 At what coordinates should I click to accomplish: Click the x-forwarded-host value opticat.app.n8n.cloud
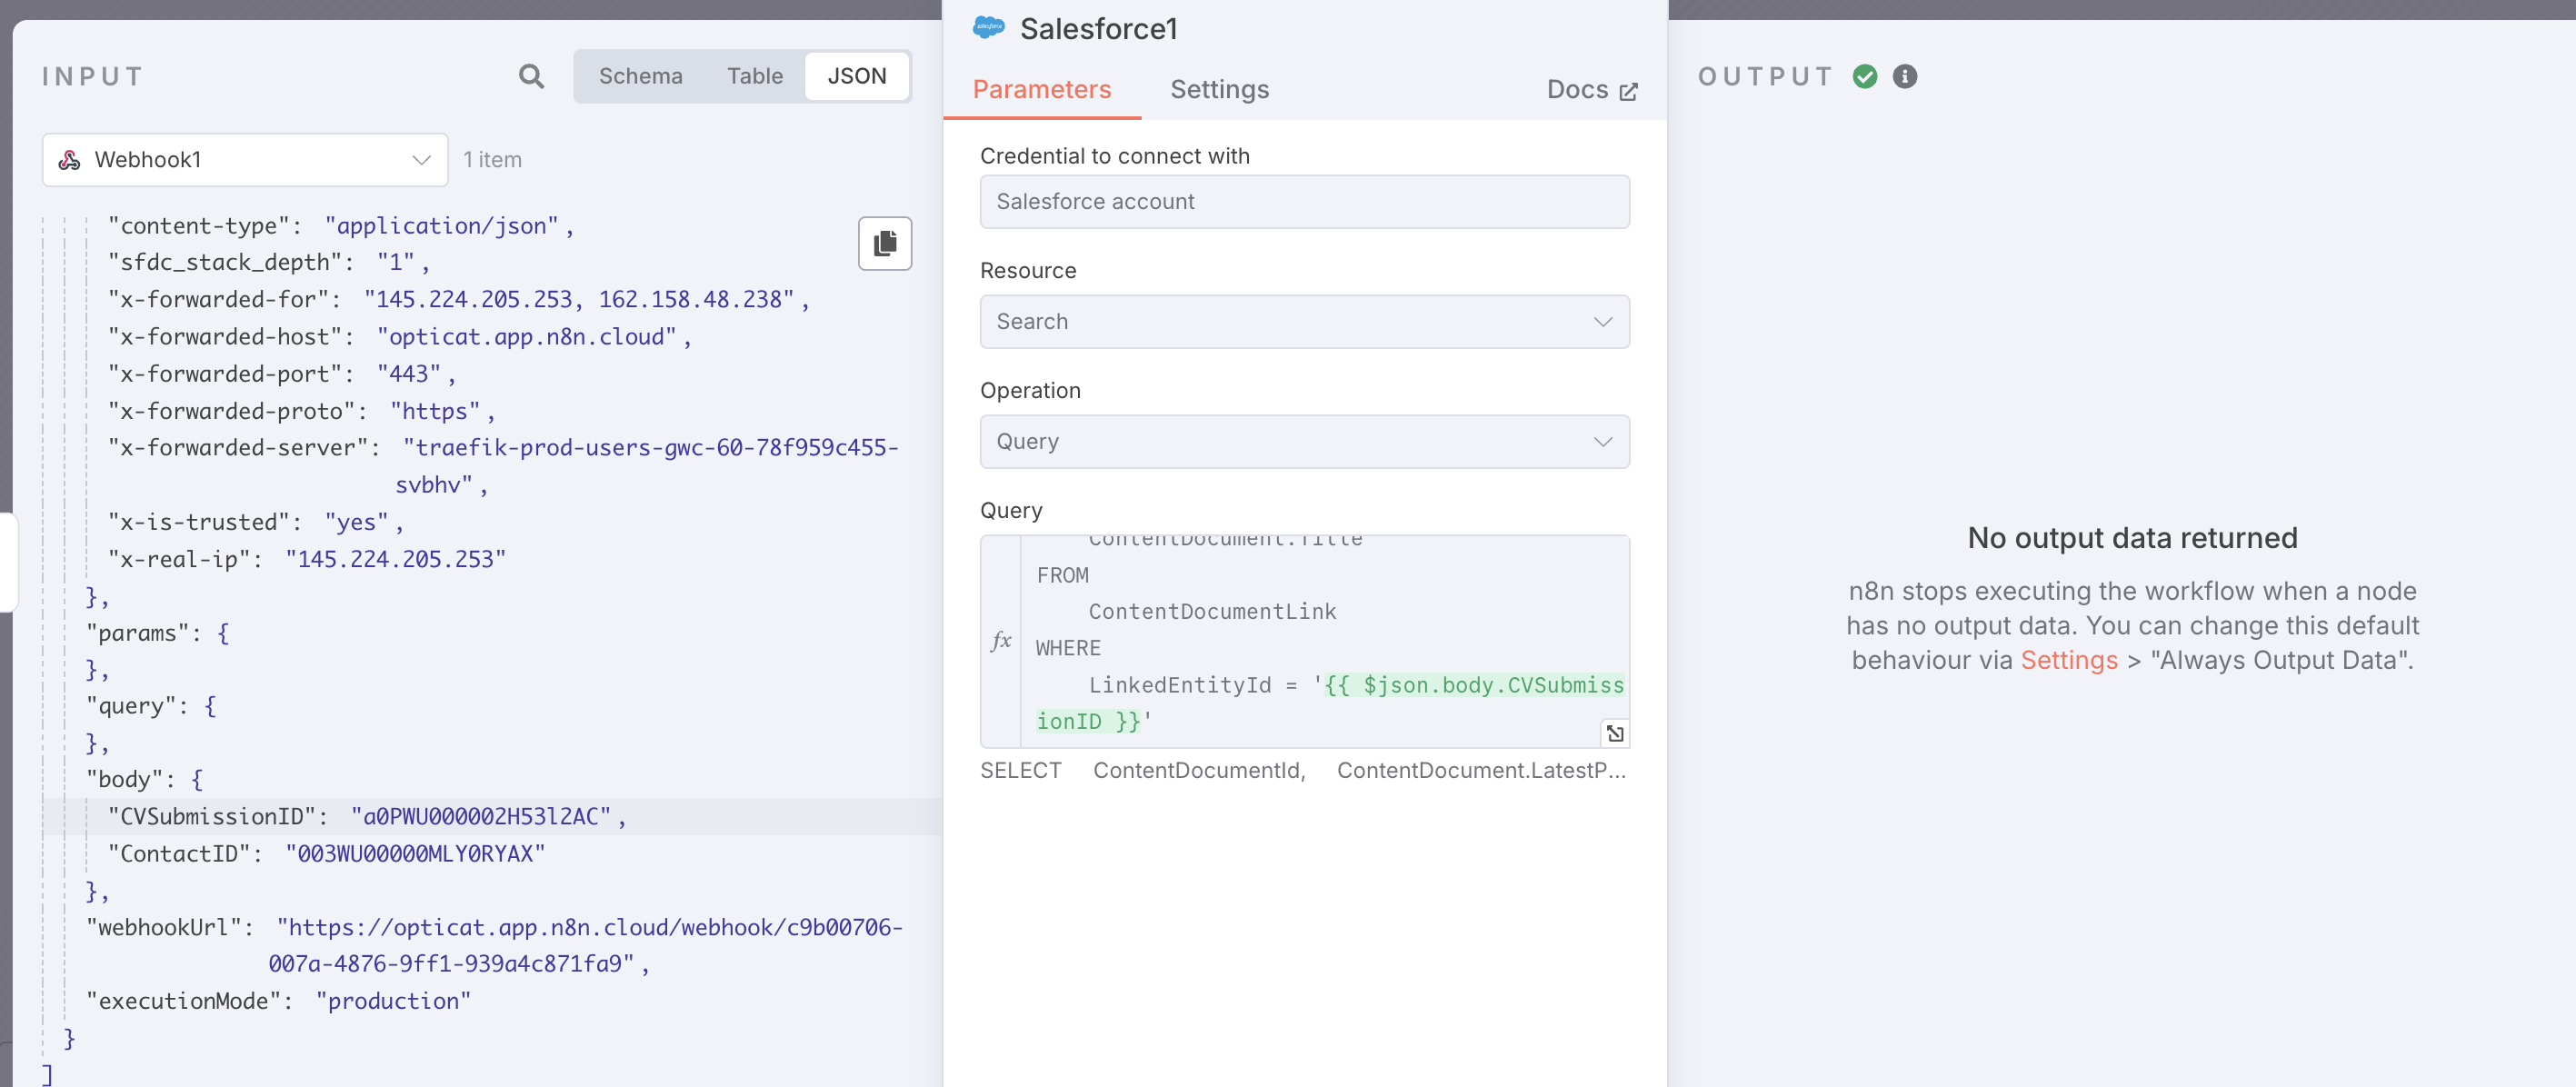tap(526, 337)
